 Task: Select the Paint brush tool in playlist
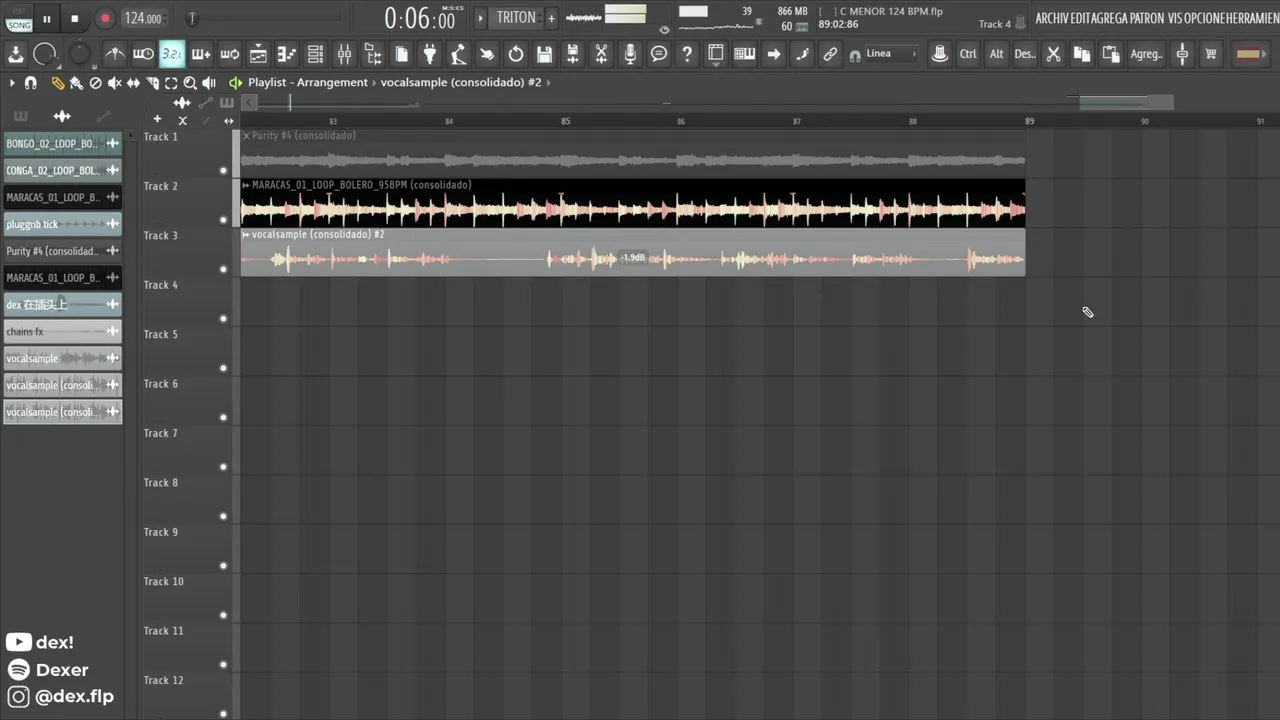[x=76, y=83]
